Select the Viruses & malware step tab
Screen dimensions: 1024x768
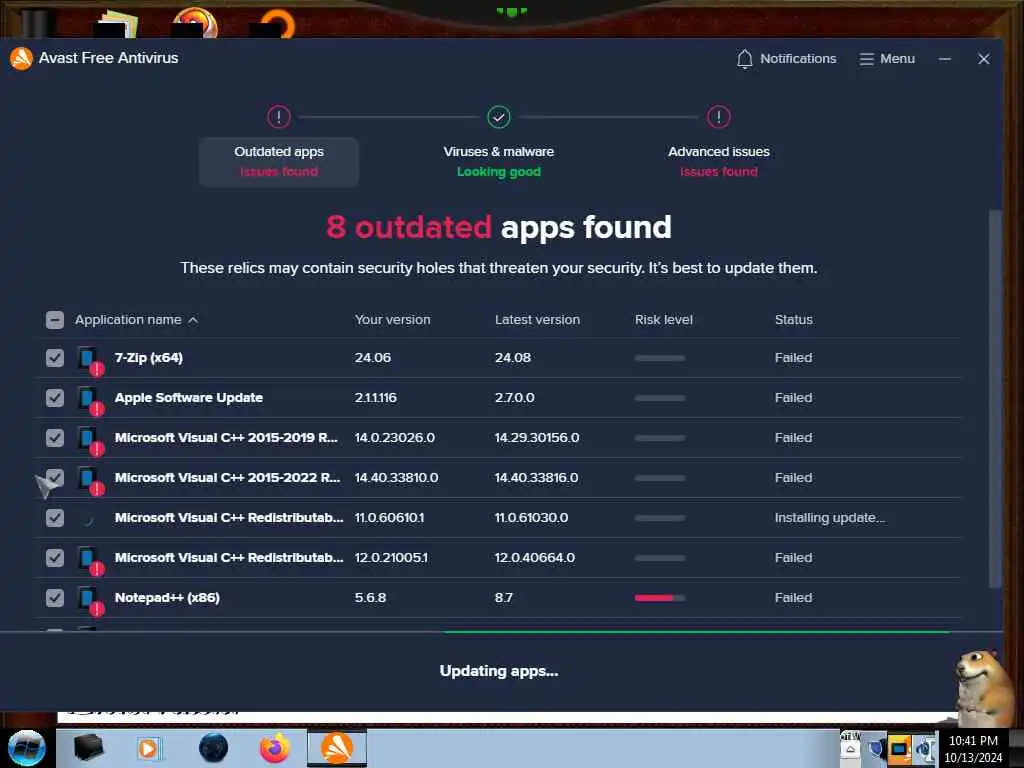[499, 161]
